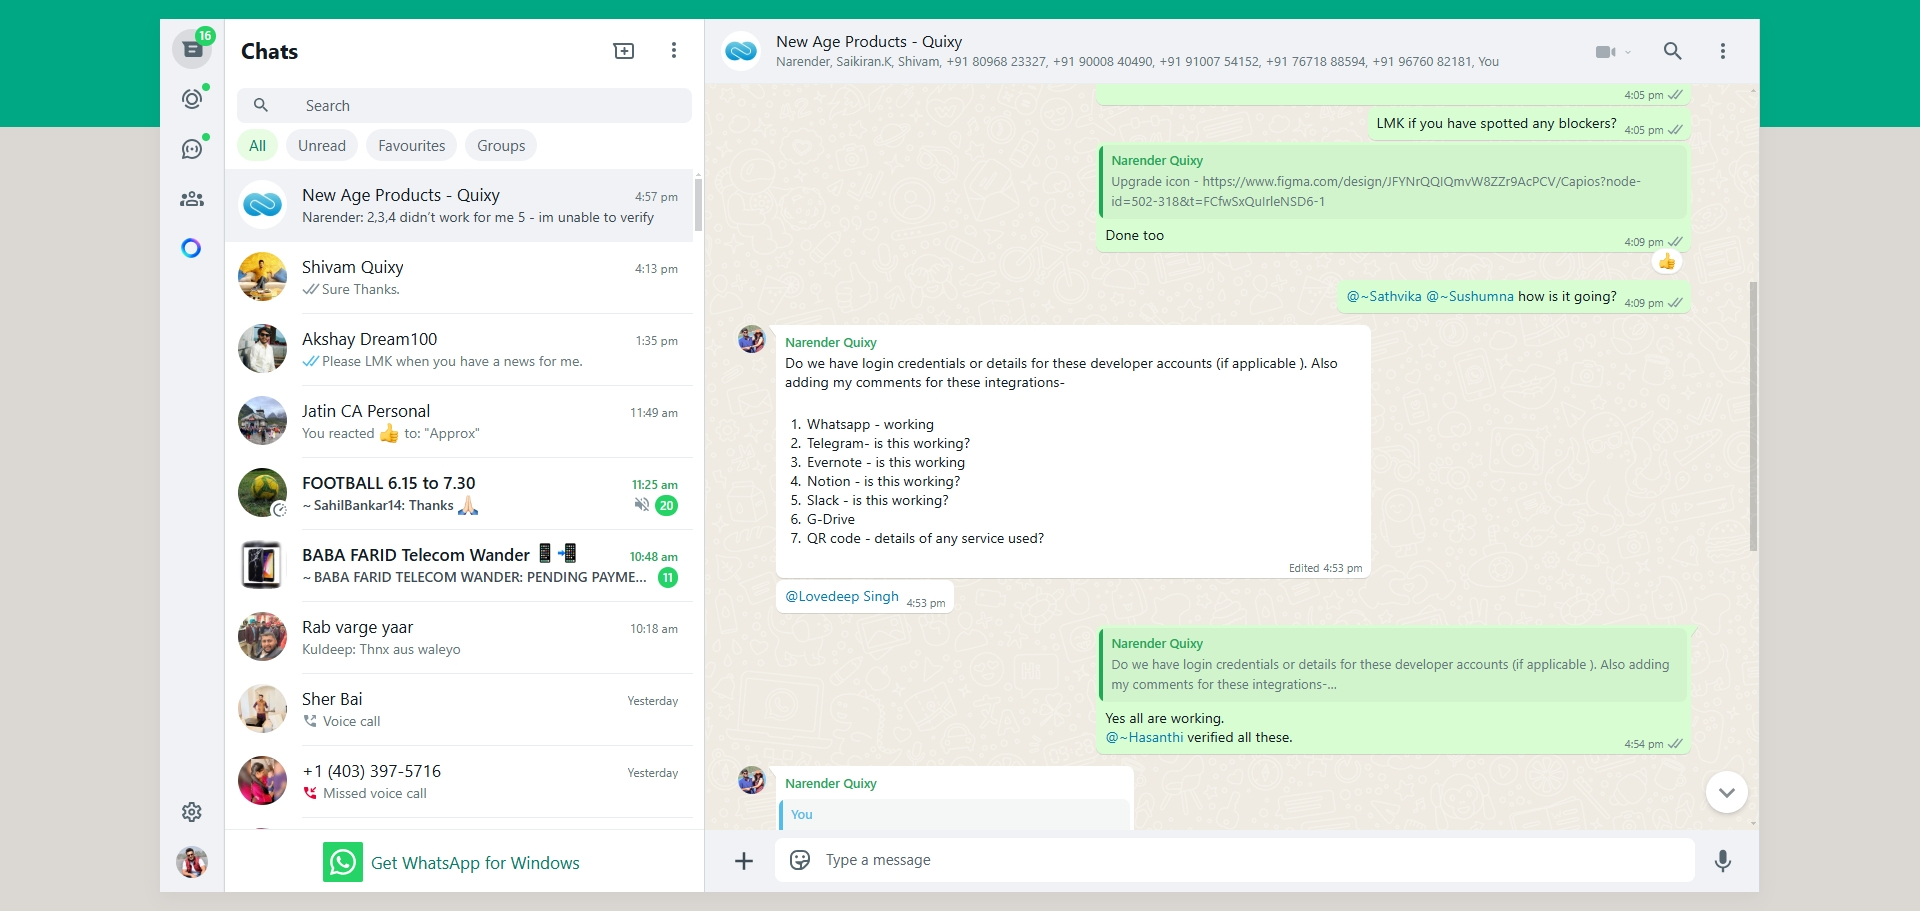Click the @~Hasanthi mention

coord(1144,737)
